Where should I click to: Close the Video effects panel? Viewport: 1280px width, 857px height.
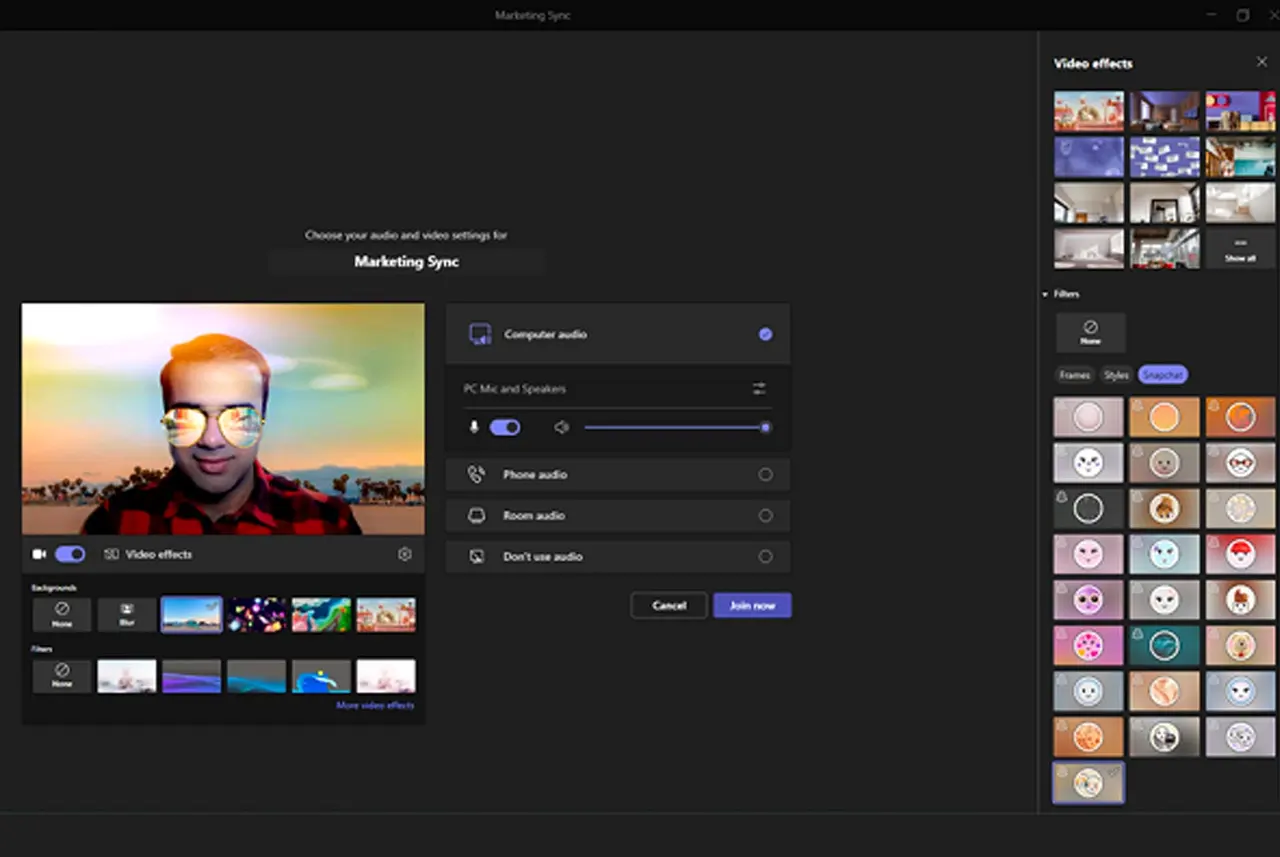click(1261, 62)
